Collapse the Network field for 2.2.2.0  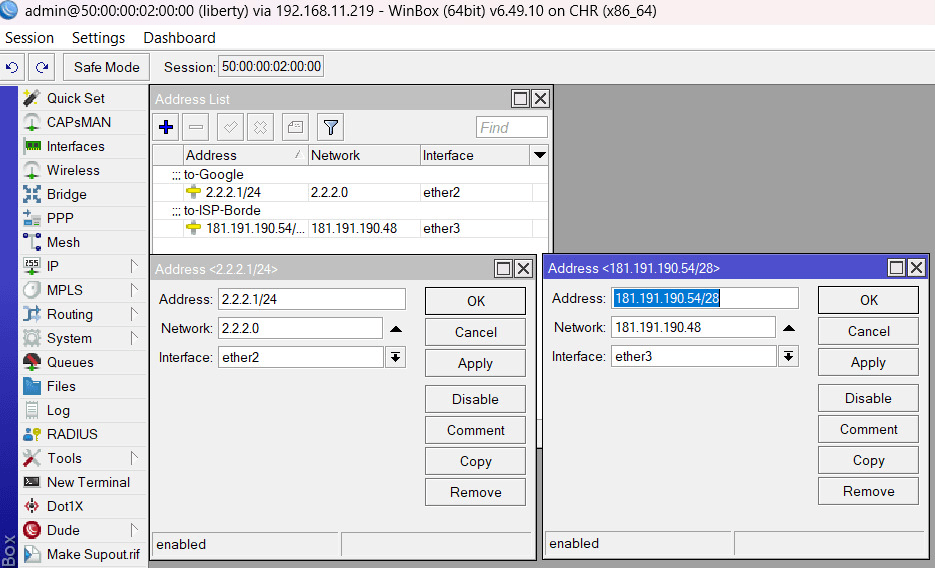(x=396, y=329)
